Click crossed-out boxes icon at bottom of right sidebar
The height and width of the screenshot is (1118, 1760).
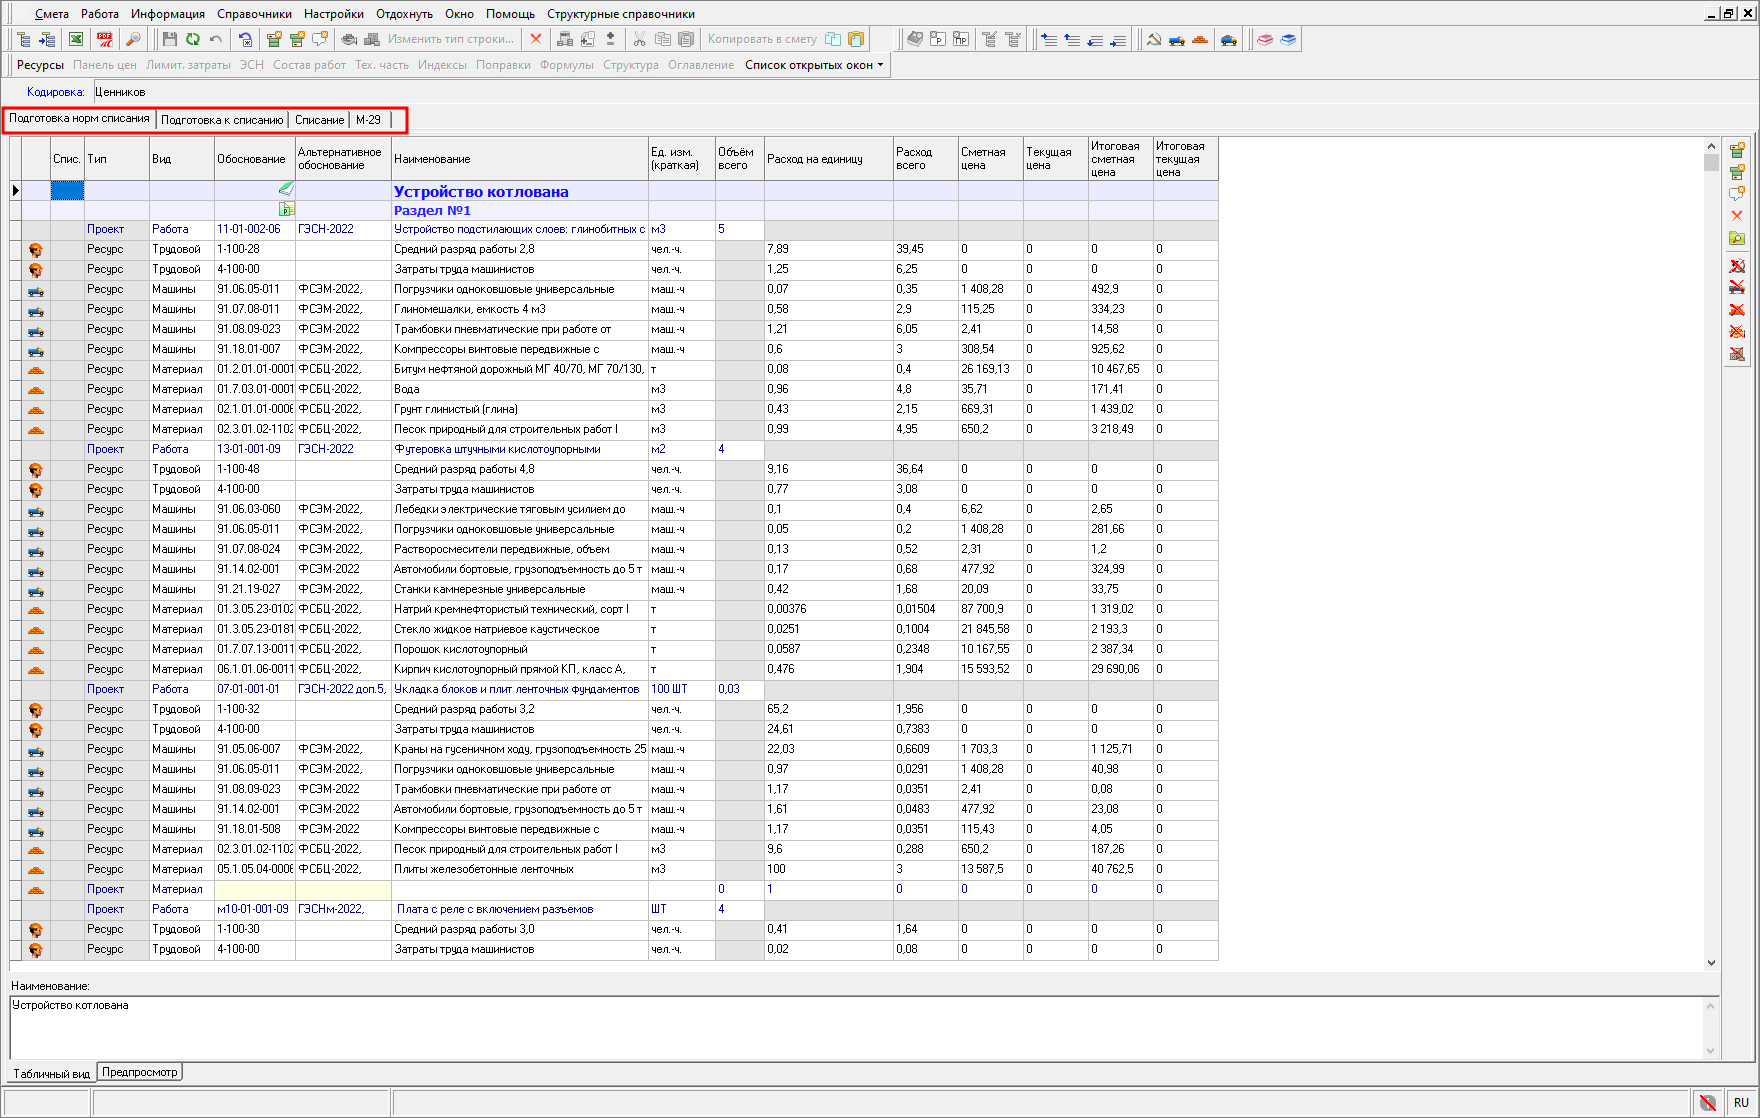pos(1737,353)
